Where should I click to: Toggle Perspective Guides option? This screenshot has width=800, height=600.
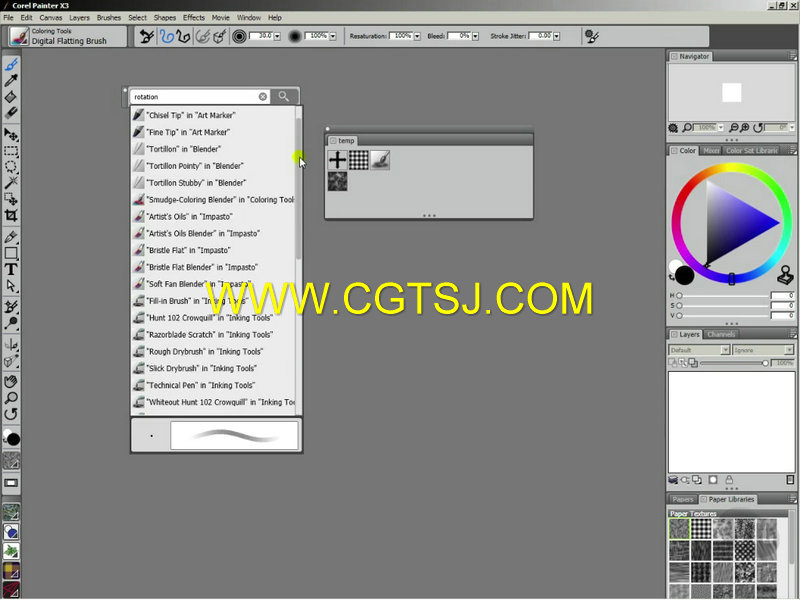click(219, 36)
